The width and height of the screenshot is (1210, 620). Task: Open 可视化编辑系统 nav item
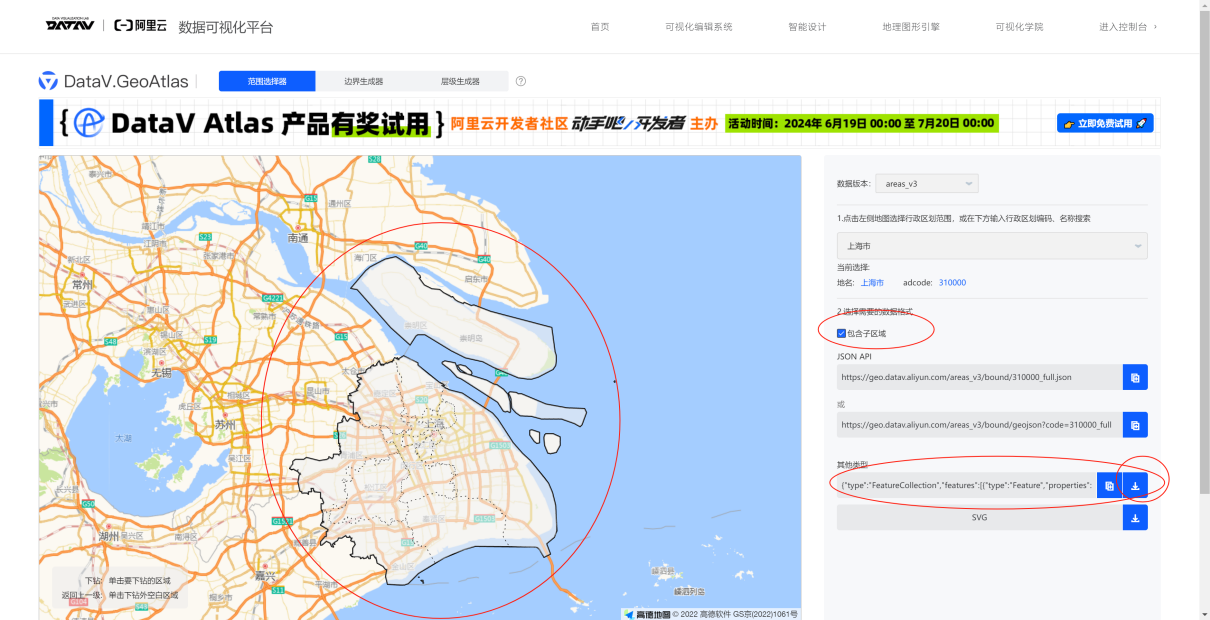point(699,27)
